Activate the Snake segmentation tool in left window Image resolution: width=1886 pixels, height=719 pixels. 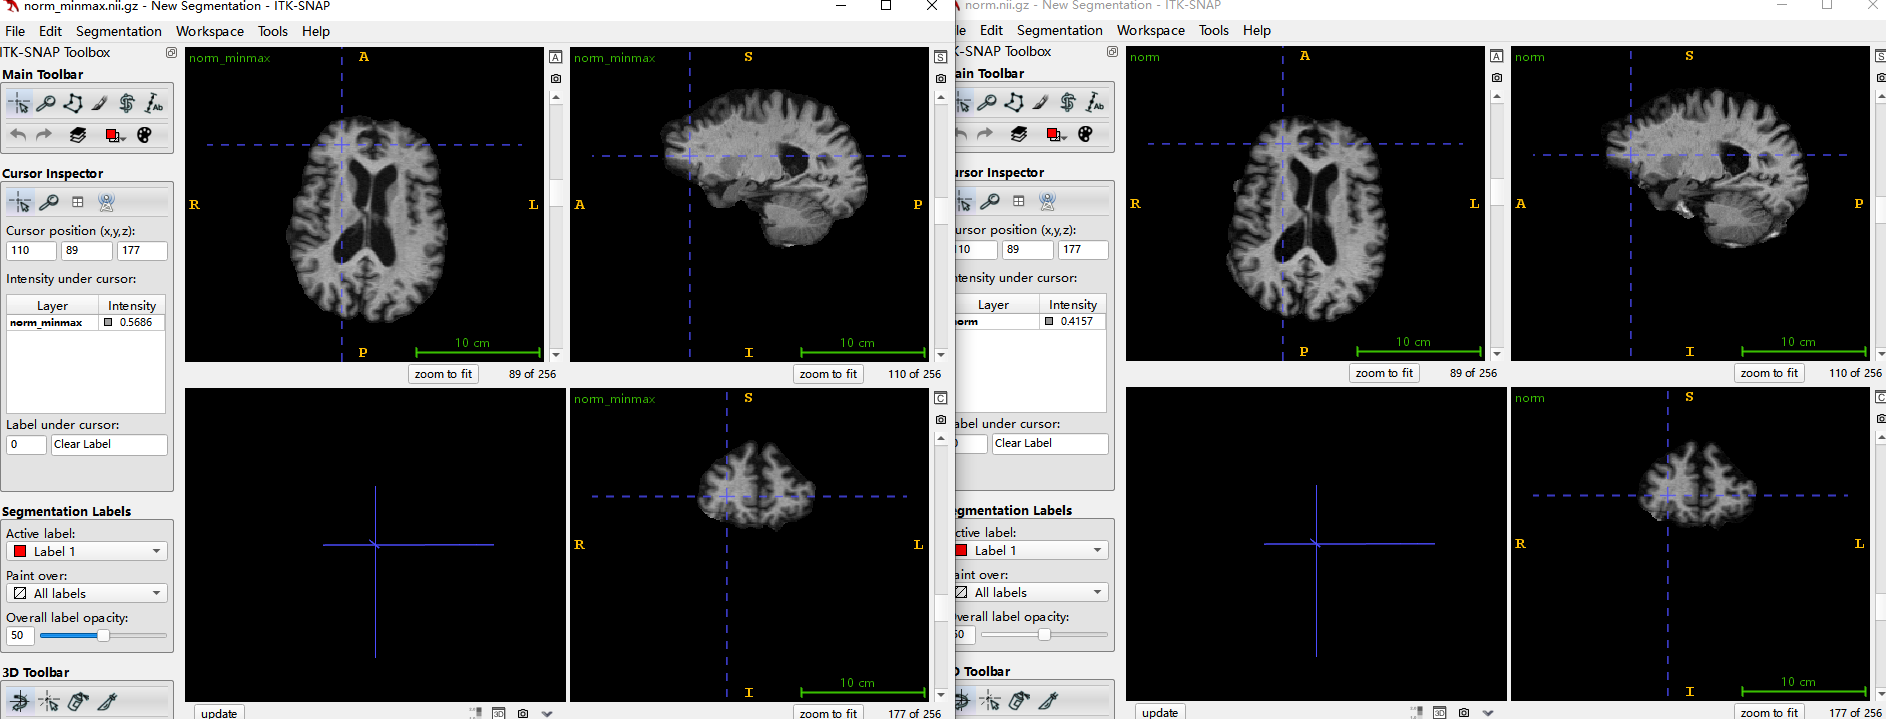(x=127, y=103)
